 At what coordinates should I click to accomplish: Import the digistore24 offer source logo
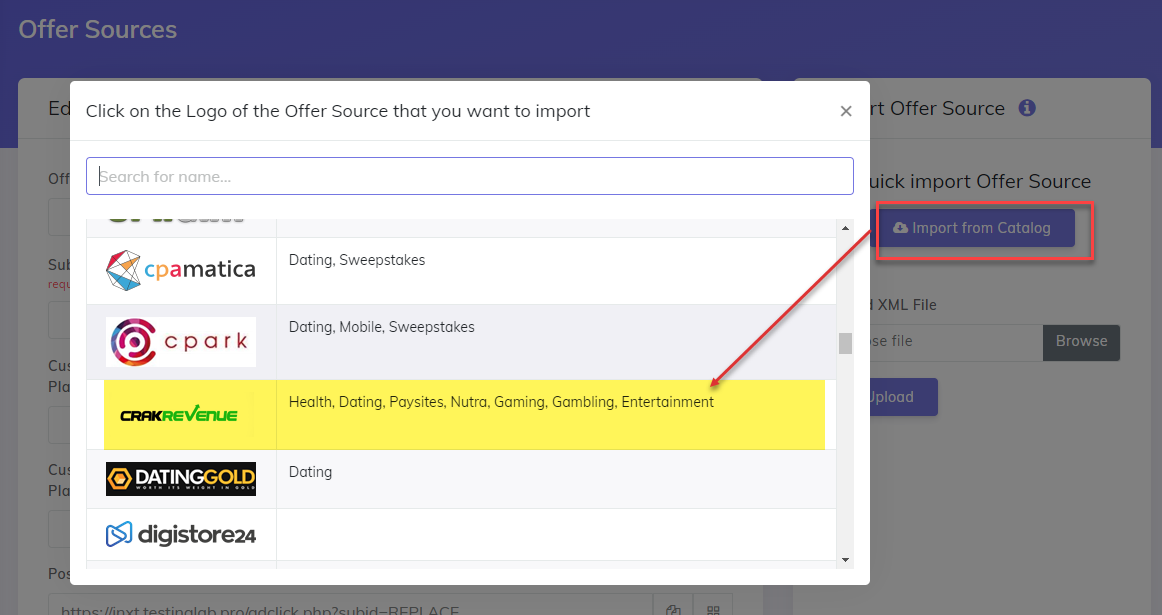coord(181,535)
